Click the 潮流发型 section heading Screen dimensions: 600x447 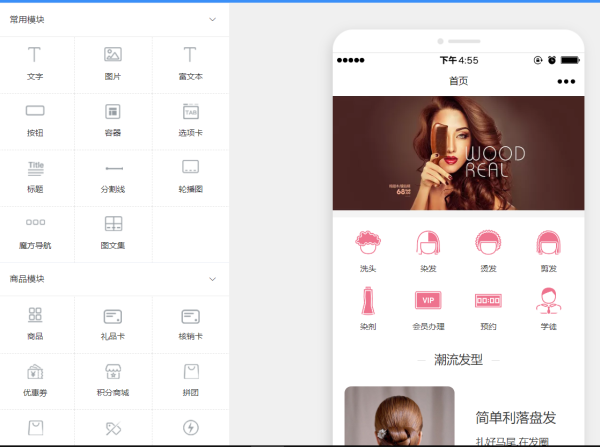tap(458, 360)
